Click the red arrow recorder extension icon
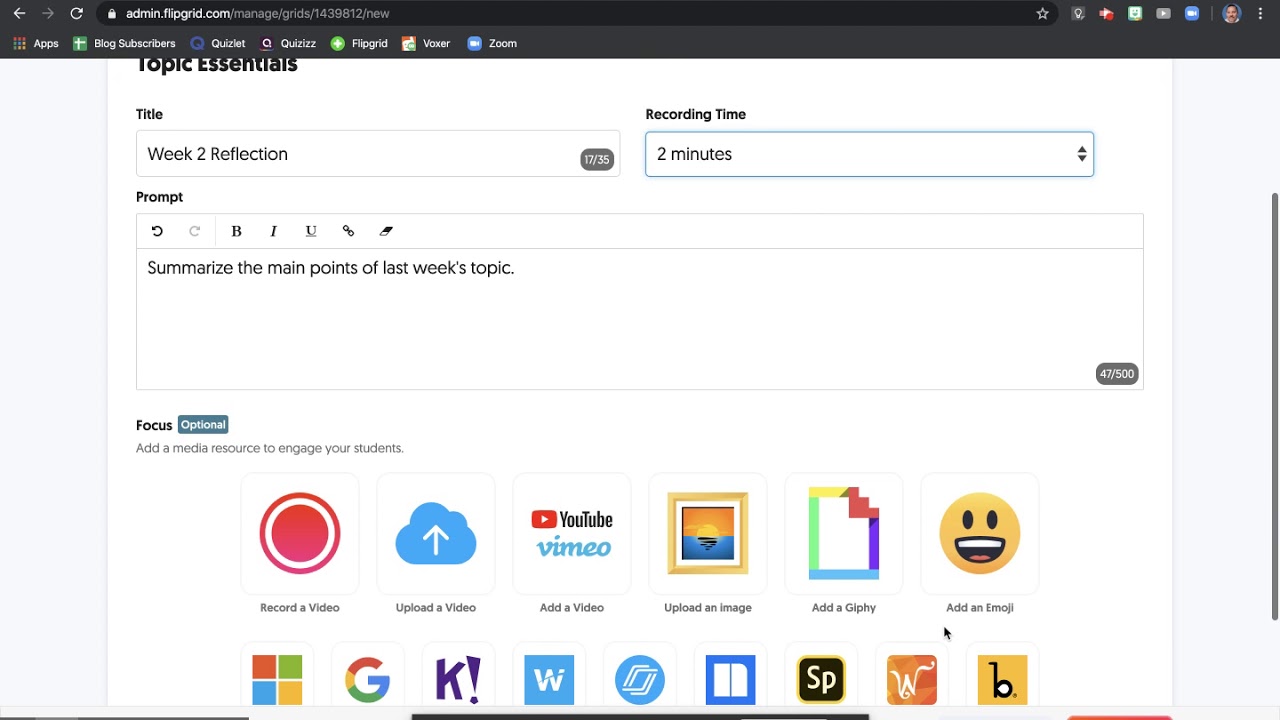The width and height of the screenshot is (1280, 720). (1106, 14)
